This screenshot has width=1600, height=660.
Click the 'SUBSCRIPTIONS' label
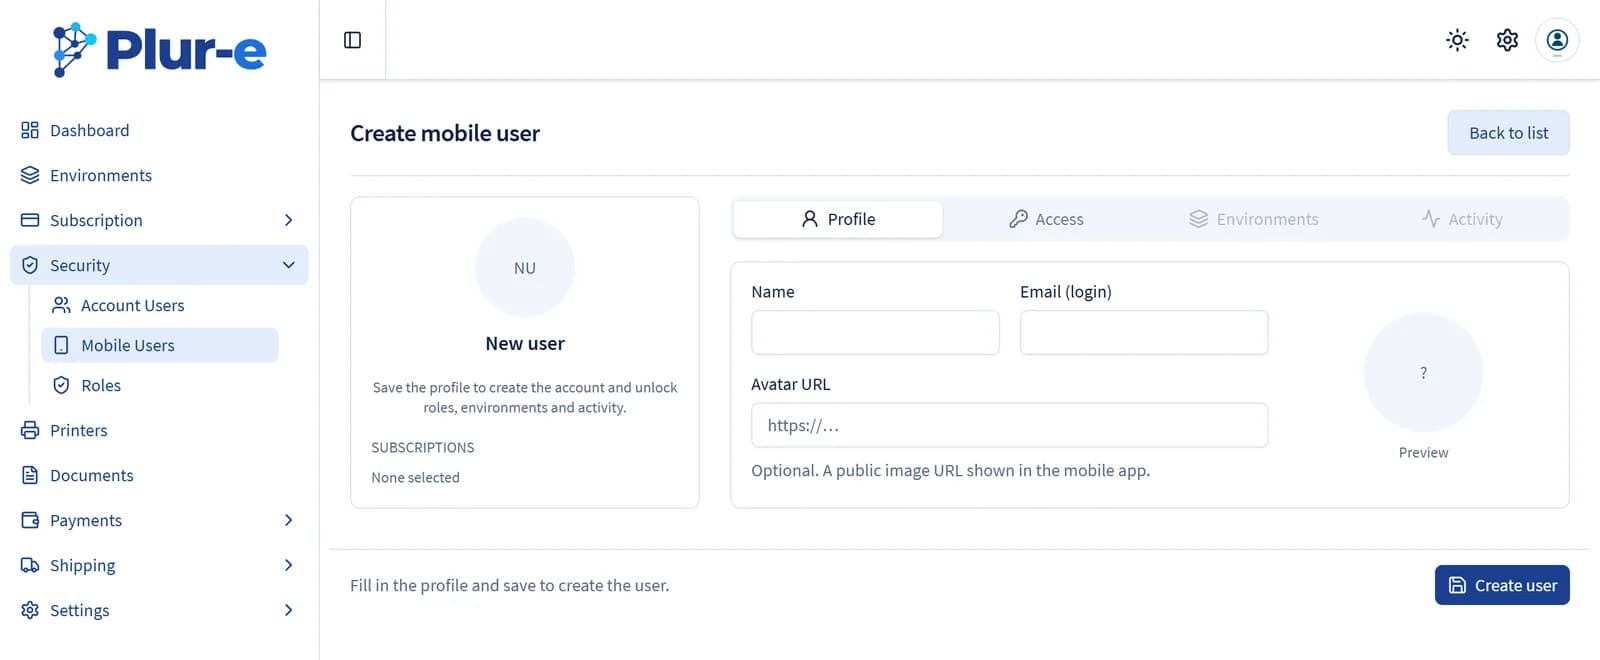[x=423, y=447]
